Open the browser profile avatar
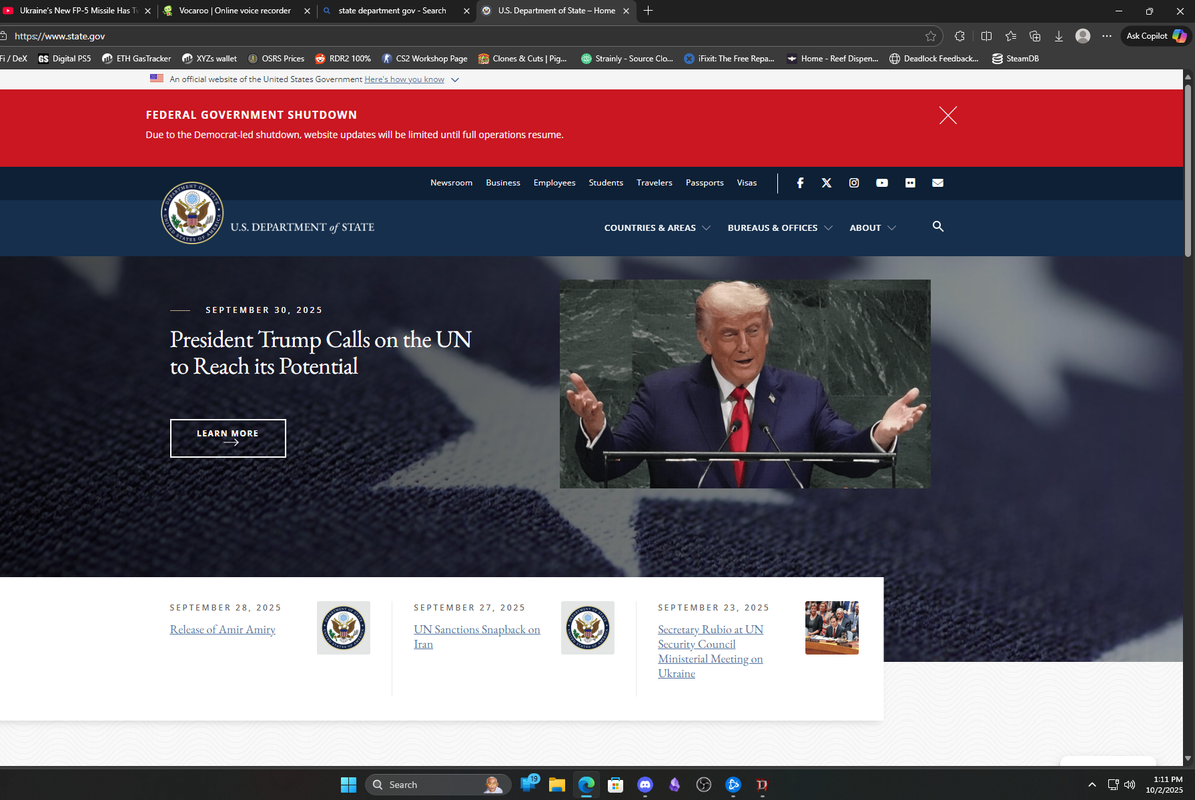 click(x=1082, y=36)
